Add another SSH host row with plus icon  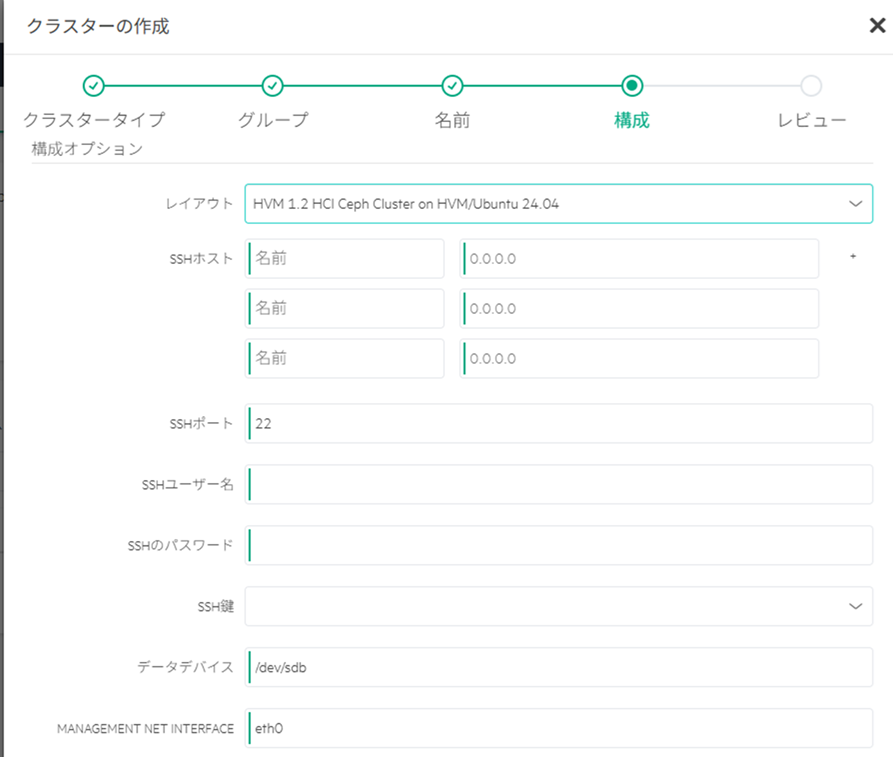click(853, 257)
